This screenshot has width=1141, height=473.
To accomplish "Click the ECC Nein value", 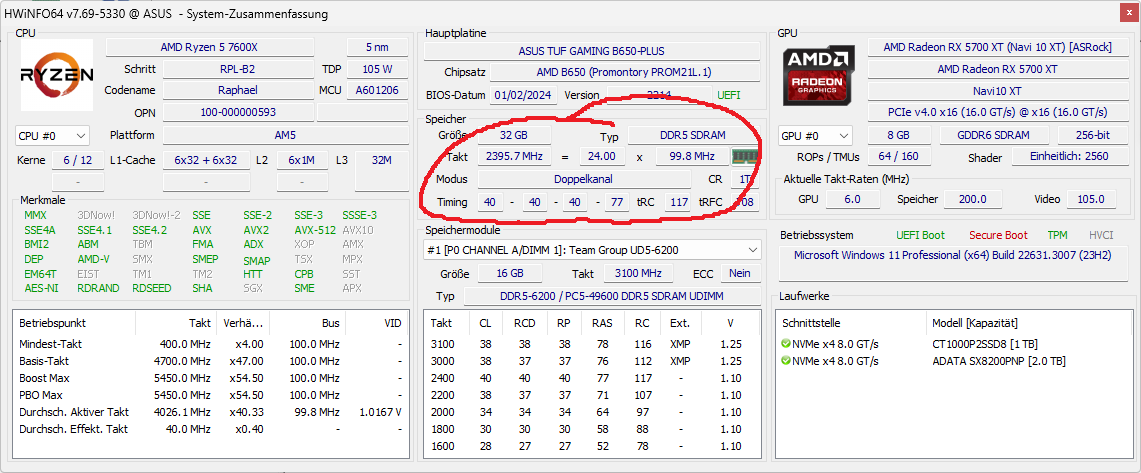I will (x=741, y=273).
